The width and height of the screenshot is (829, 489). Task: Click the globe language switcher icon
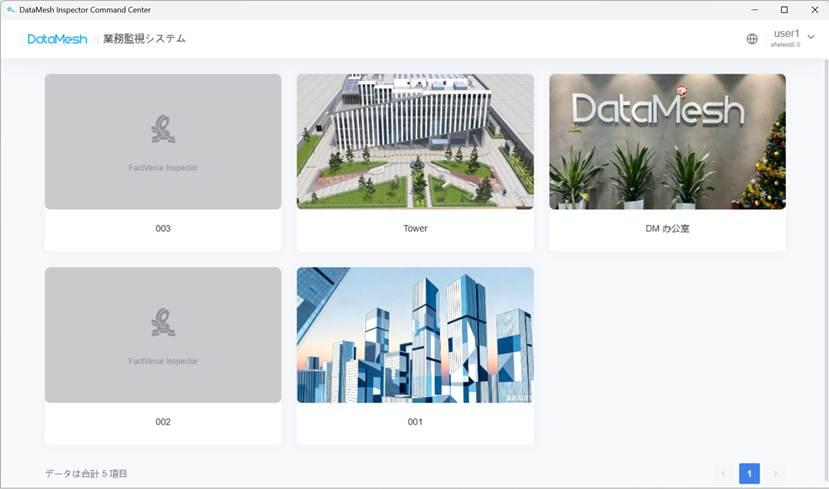point(752,39)
